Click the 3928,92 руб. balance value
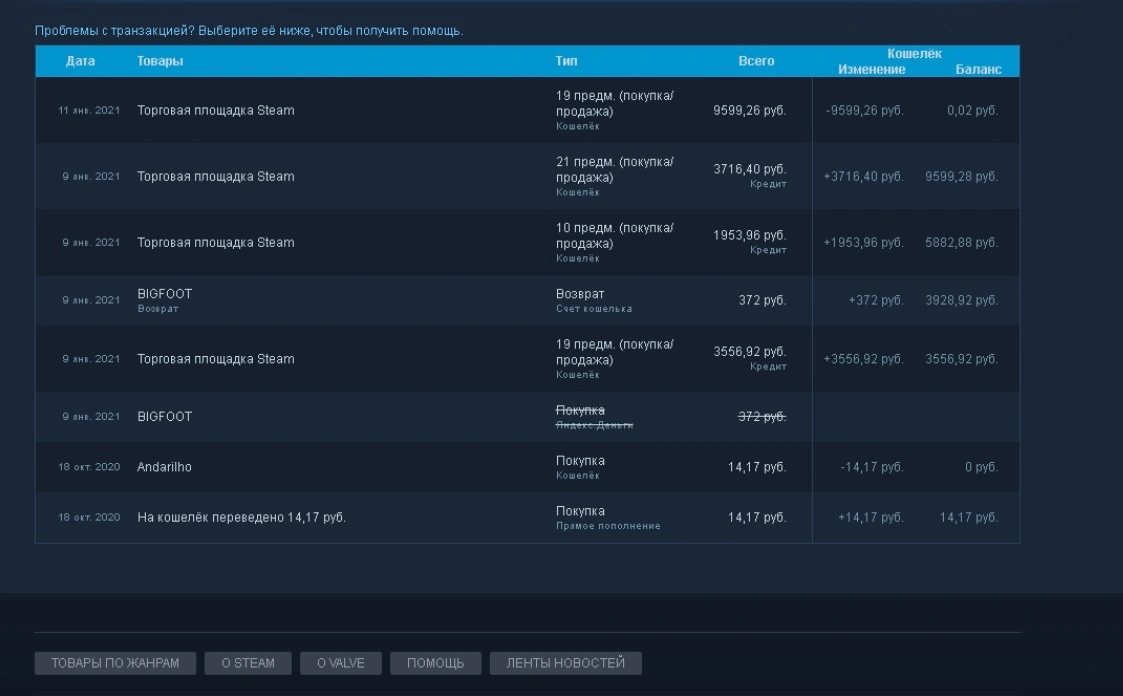This screenshot has width=1123, height=696. (961, 300)
